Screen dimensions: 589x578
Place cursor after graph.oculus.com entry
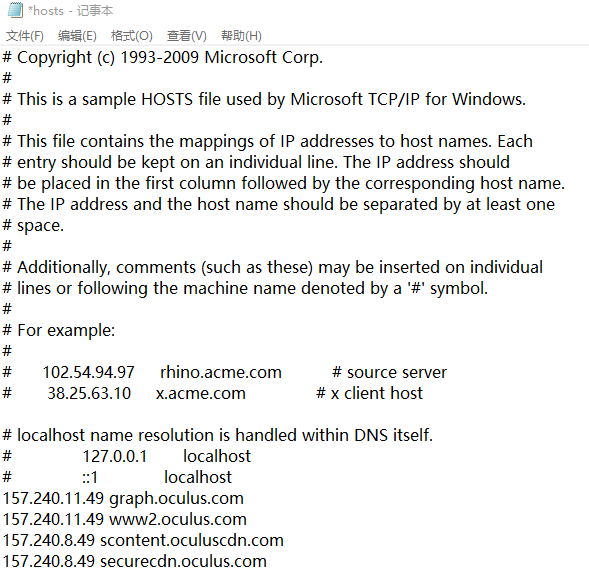pos(245,498)
